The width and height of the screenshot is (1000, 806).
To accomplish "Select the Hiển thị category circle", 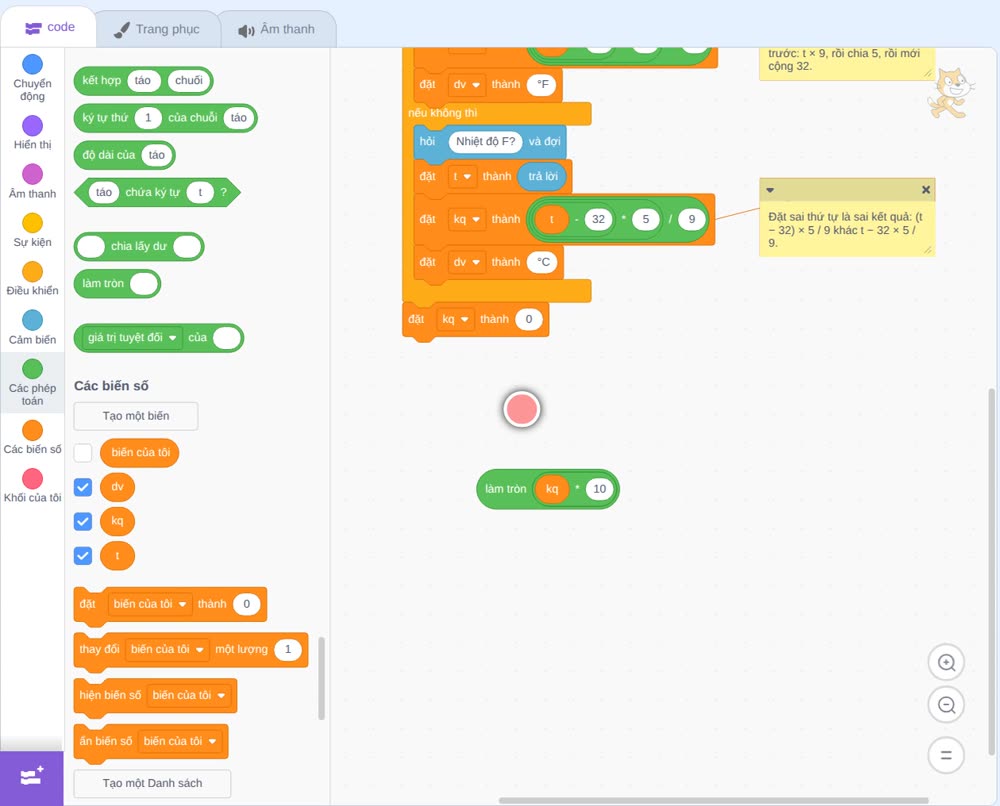I will tap(33, 126).
